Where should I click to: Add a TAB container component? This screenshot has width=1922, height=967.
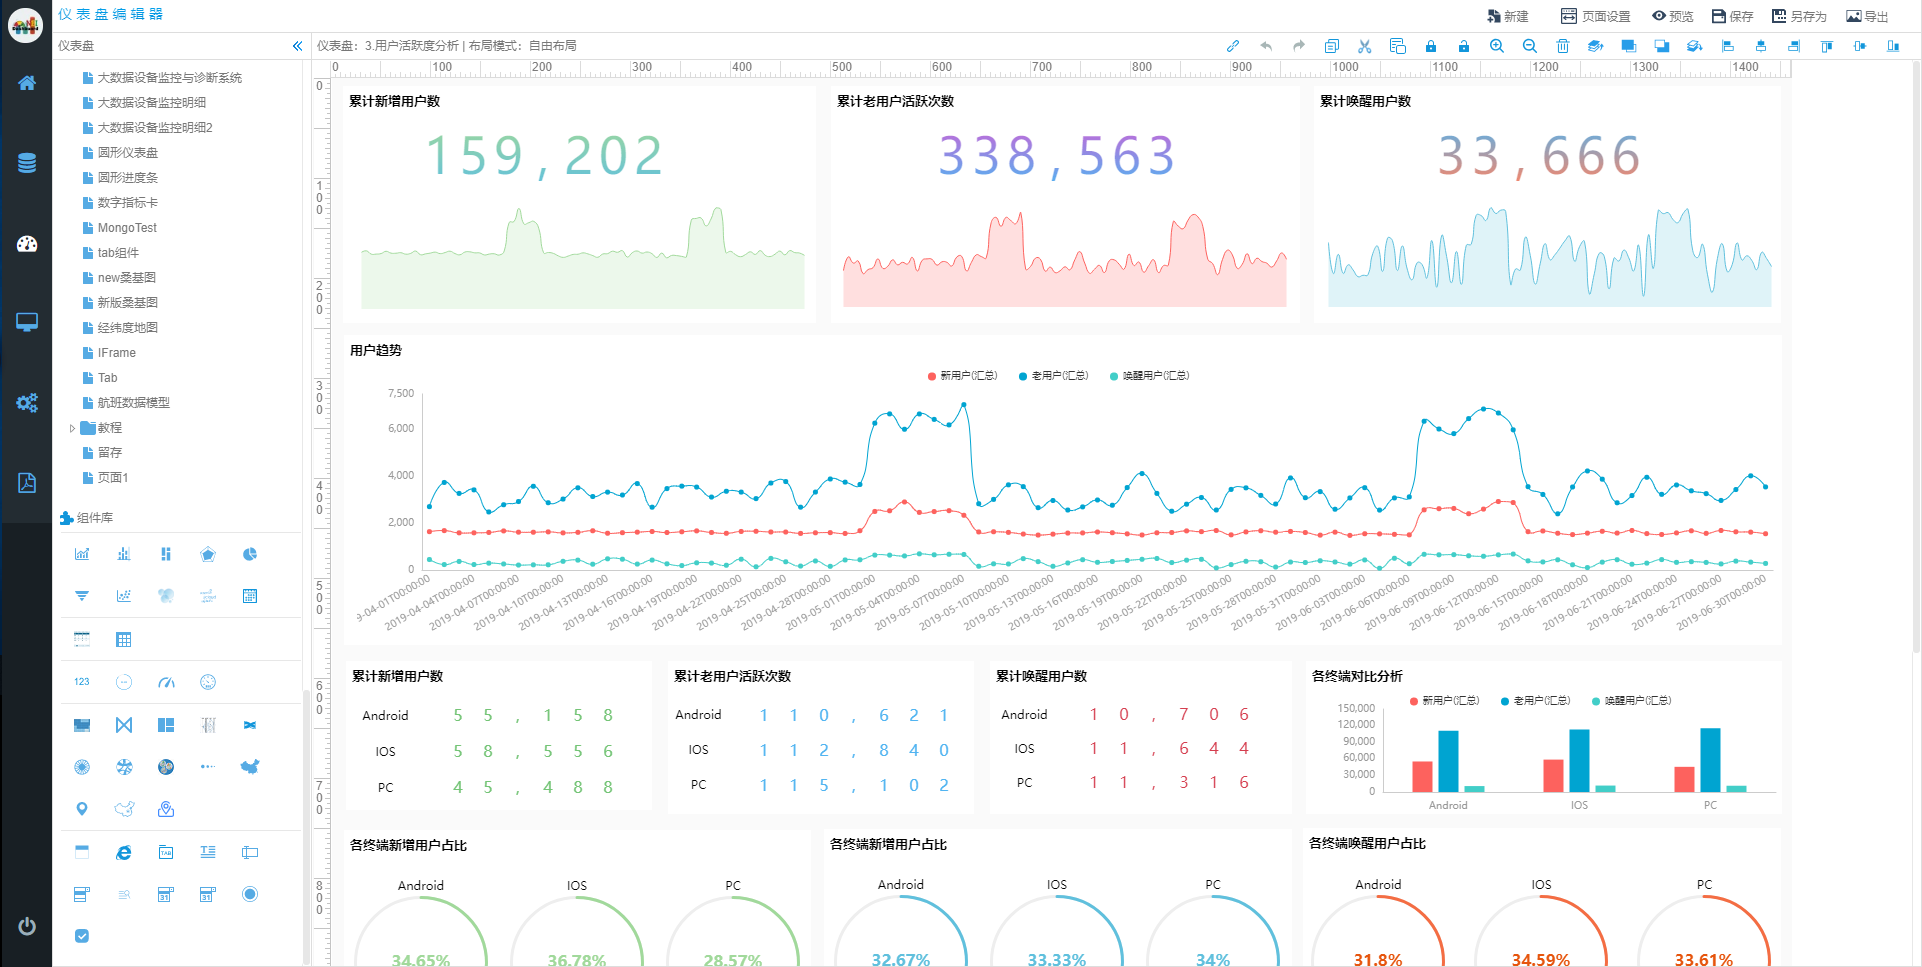pyautogui.click(x=166, y=852)
